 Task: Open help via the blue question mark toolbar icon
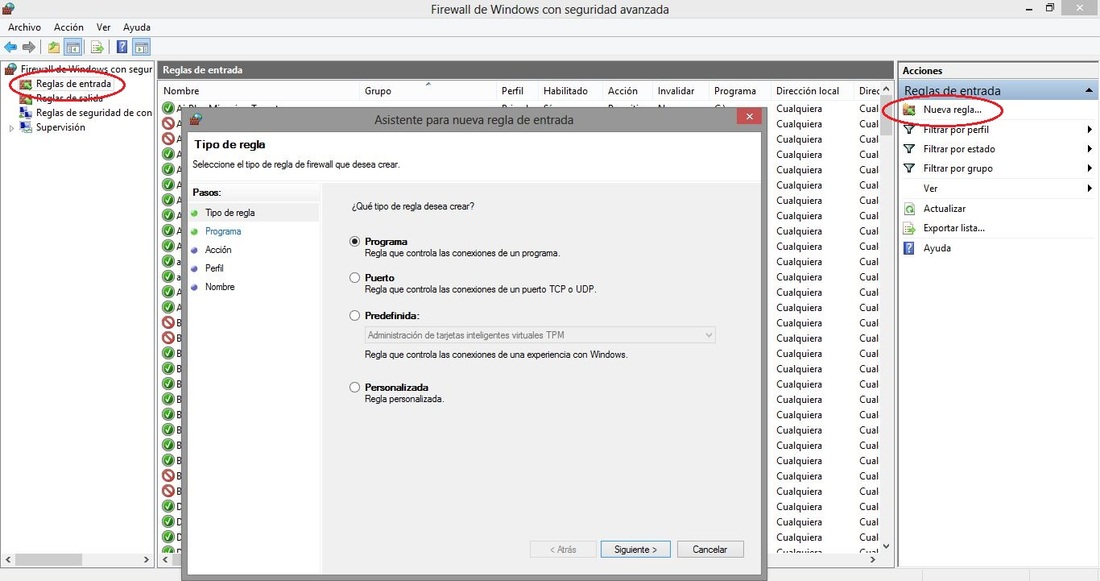coord(122,47)
